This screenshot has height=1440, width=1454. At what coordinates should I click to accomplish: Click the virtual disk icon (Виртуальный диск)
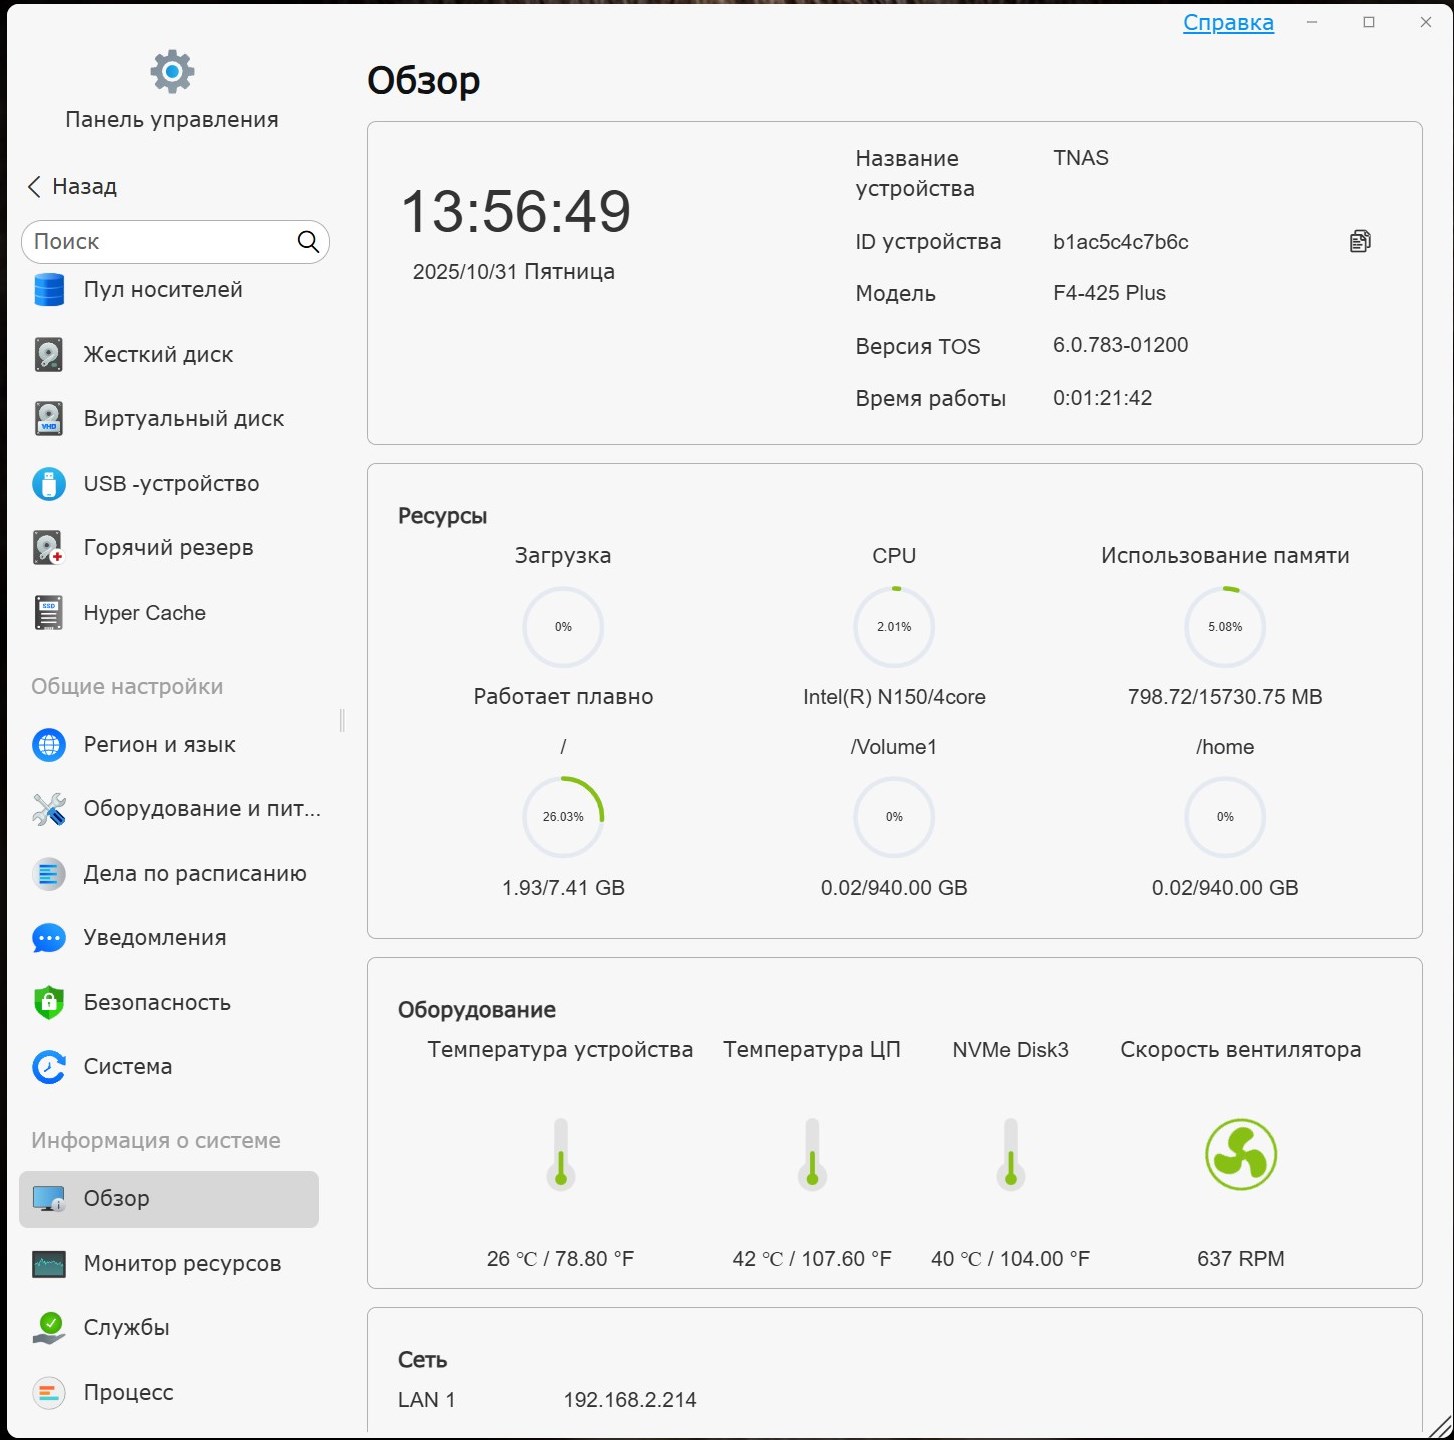[49, 419]
